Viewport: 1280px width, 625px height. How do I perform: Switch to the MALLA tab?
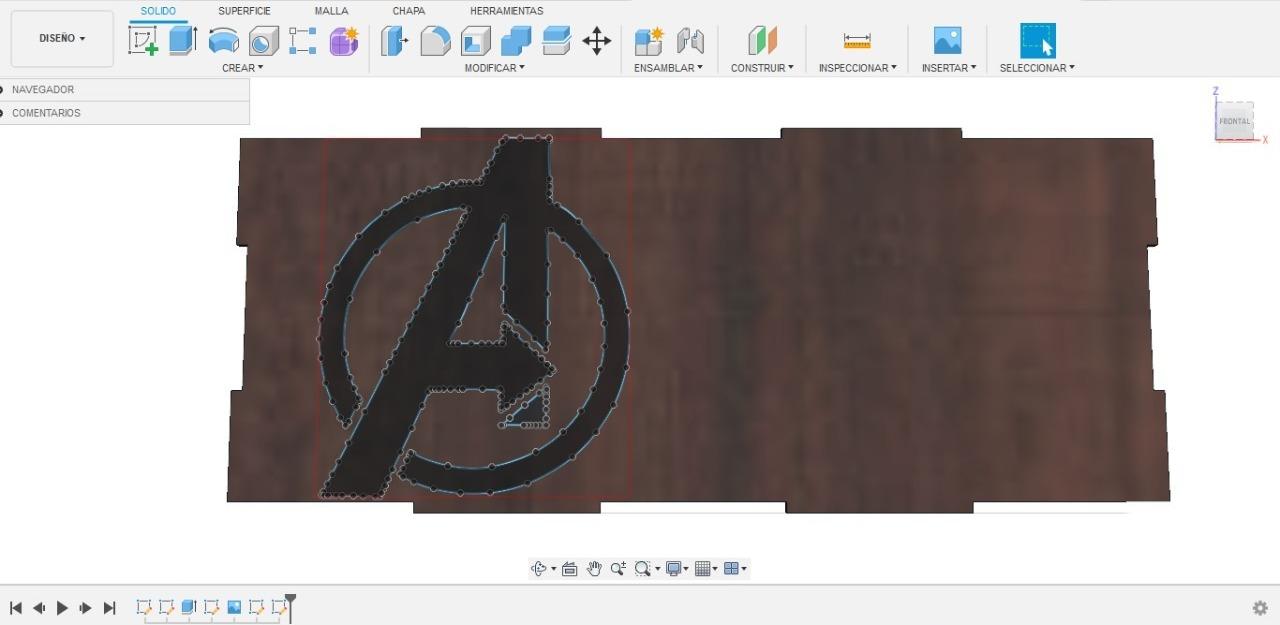(x=332, y=11)
